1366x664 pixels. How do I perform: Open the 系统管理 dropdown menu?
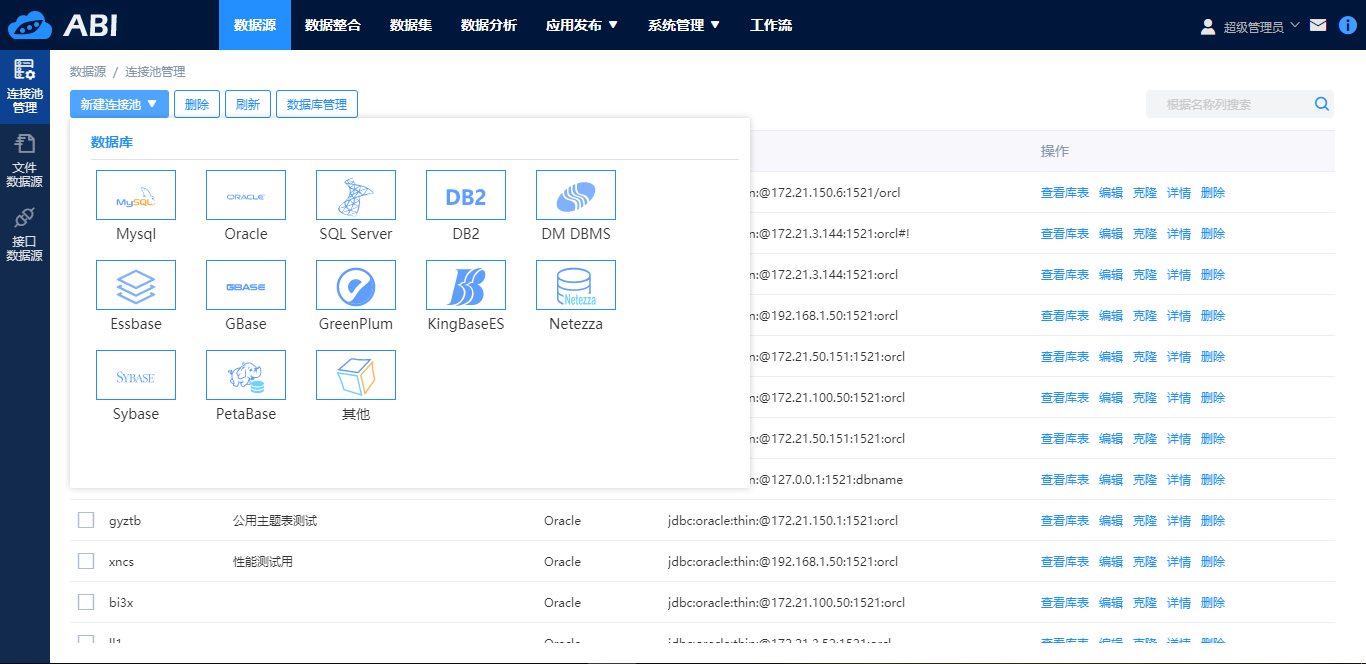point(684,24)
